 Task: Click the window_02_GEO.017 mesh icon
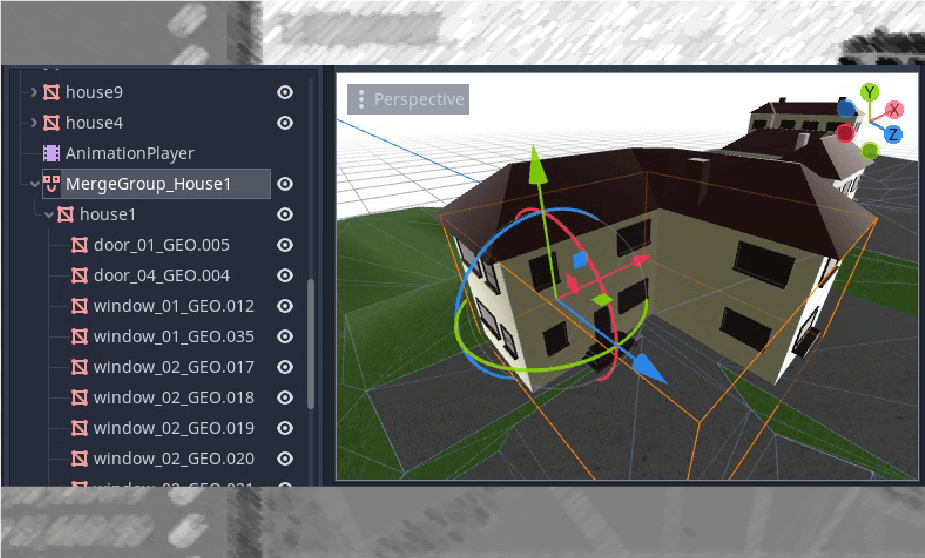pos(80,367)
